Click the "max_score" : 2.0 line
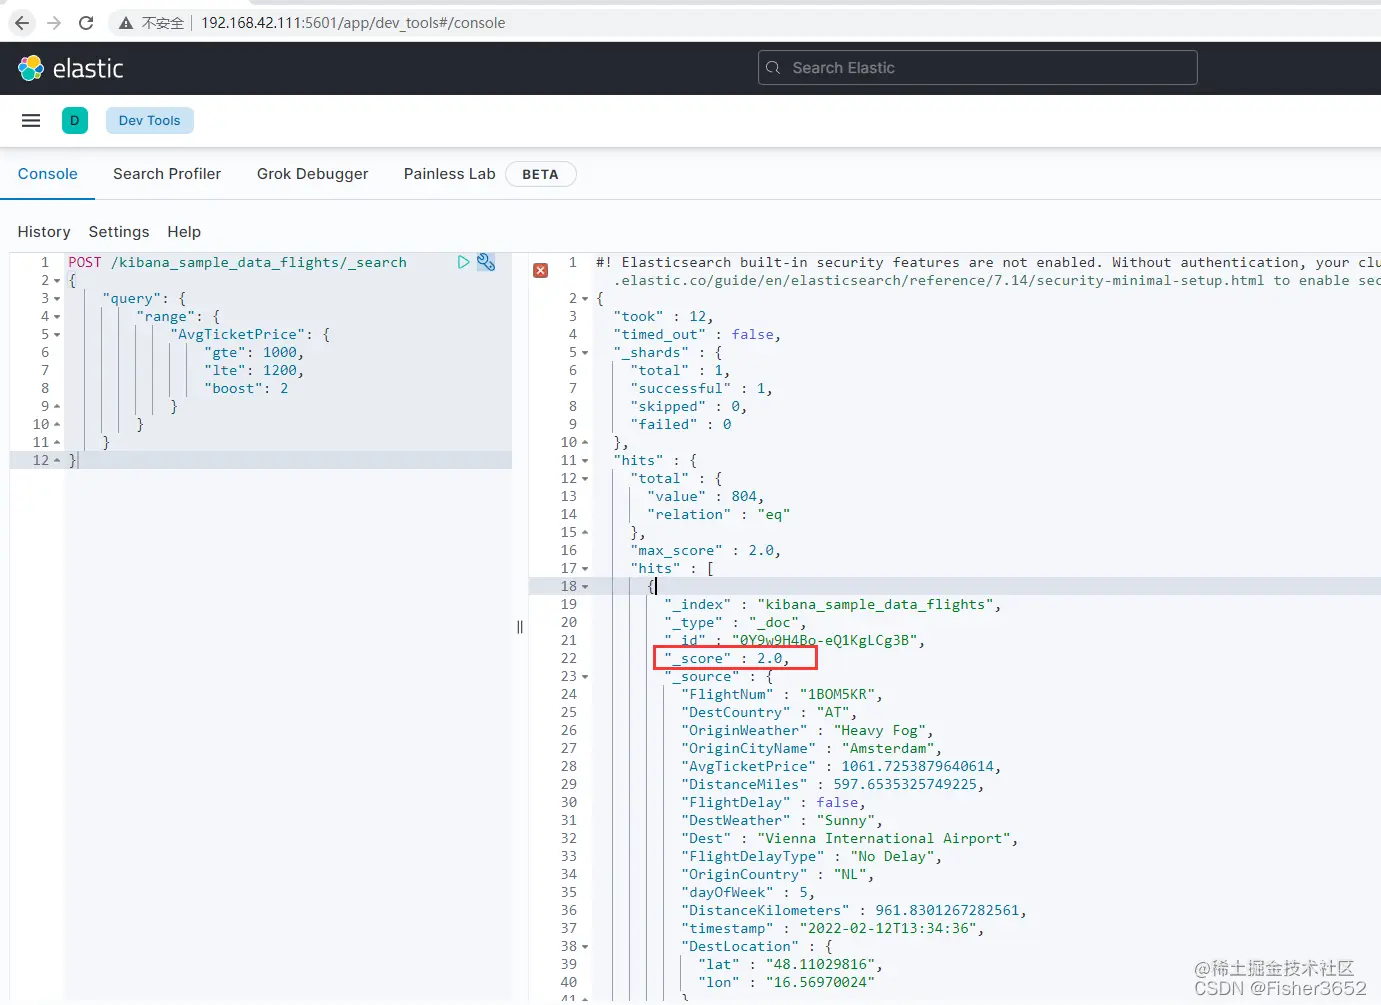Image resolution: width=1381 pixels, height=1005 pixels. (x=706, y=550)
